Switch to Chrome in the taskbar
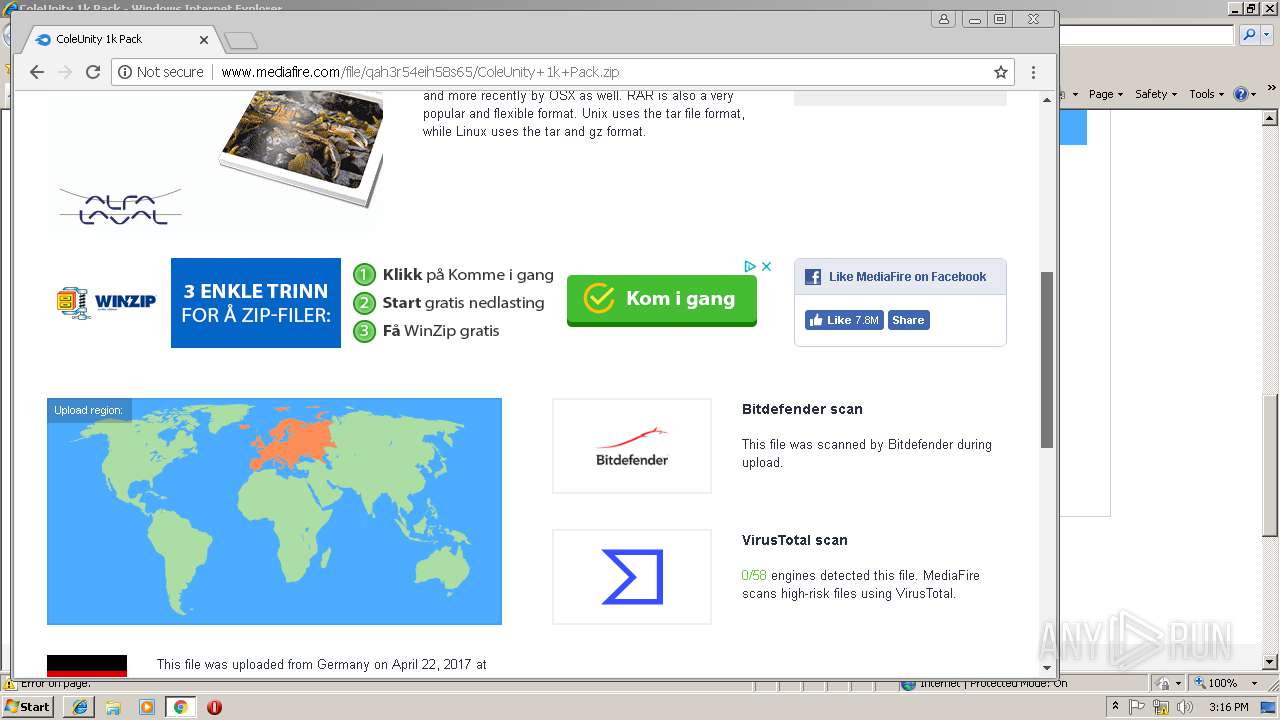Image resolution: width=1280 pixels, height=720 pixels. 181,707
